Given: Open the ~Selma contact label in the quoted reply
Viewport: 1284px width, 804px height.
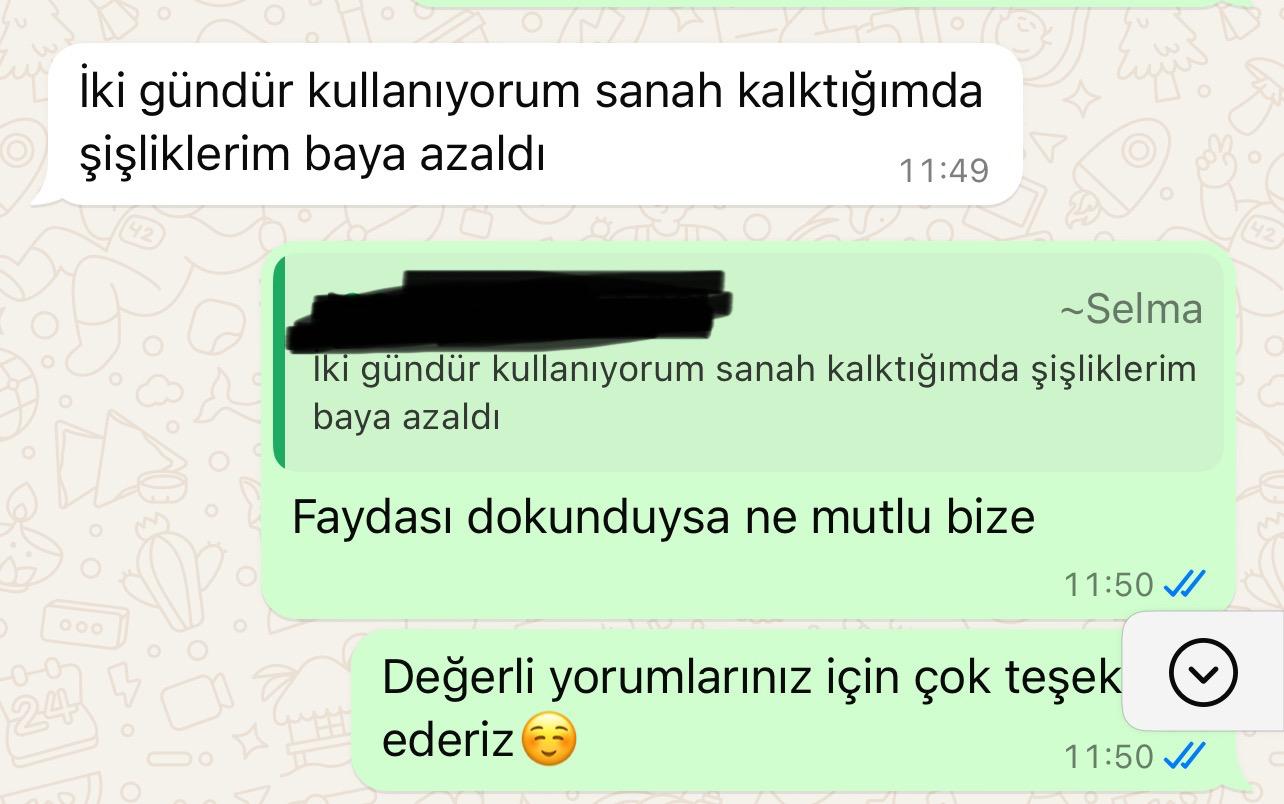Looking at the screenshot, I should (1131, 309).
